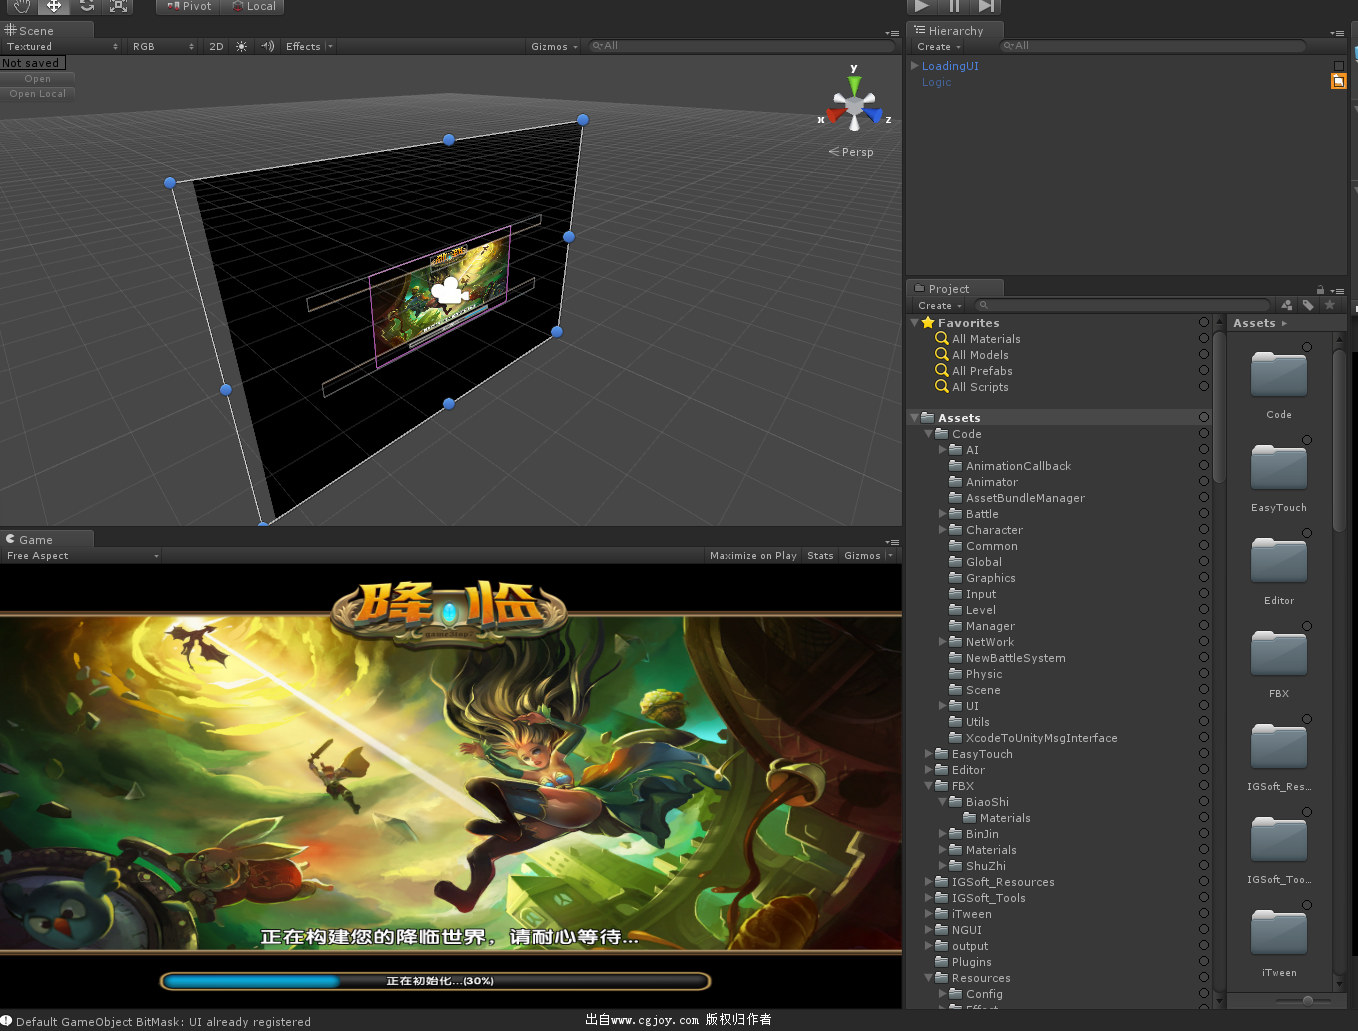The image size is (1358, 1031).
Task: Click the Open button under Not saved
Action: [38, 78]
